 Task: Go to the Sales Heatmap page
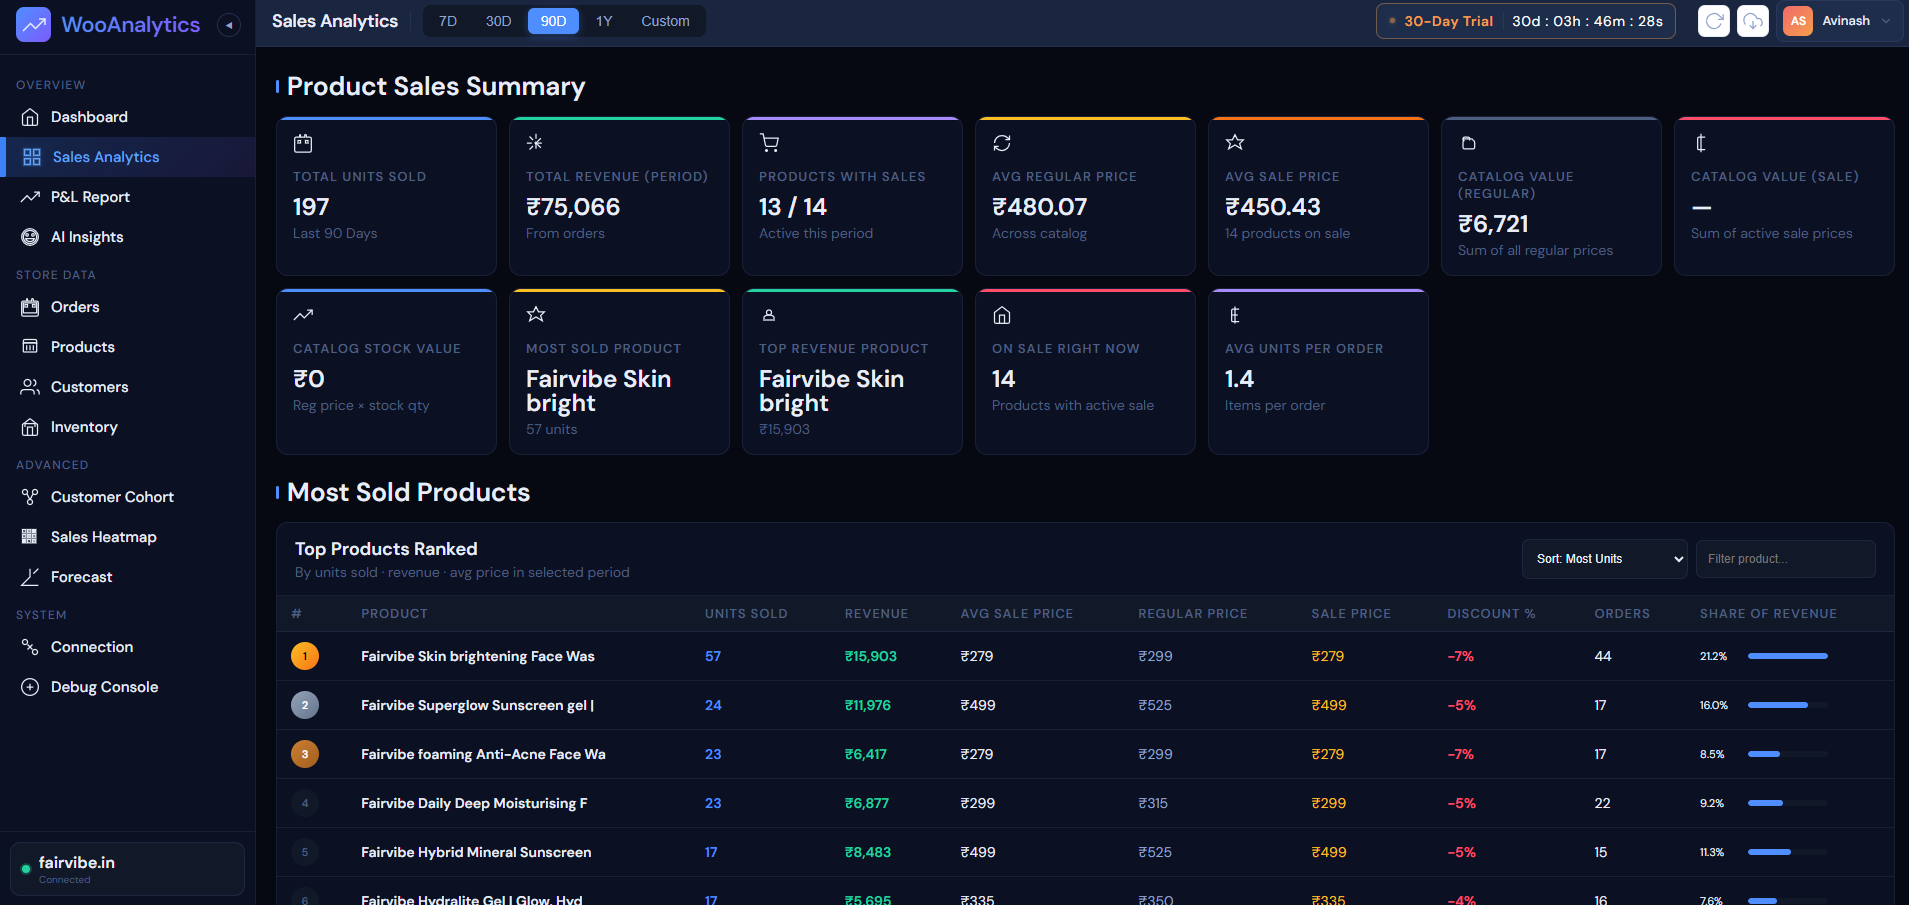(103, 537)
